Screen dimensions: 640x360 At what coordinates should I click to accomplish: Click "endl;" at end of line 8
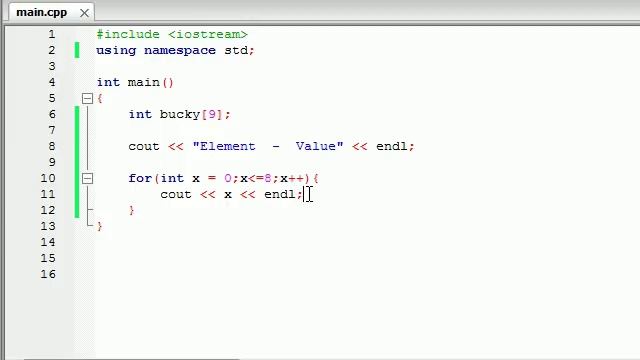point(395,146)
